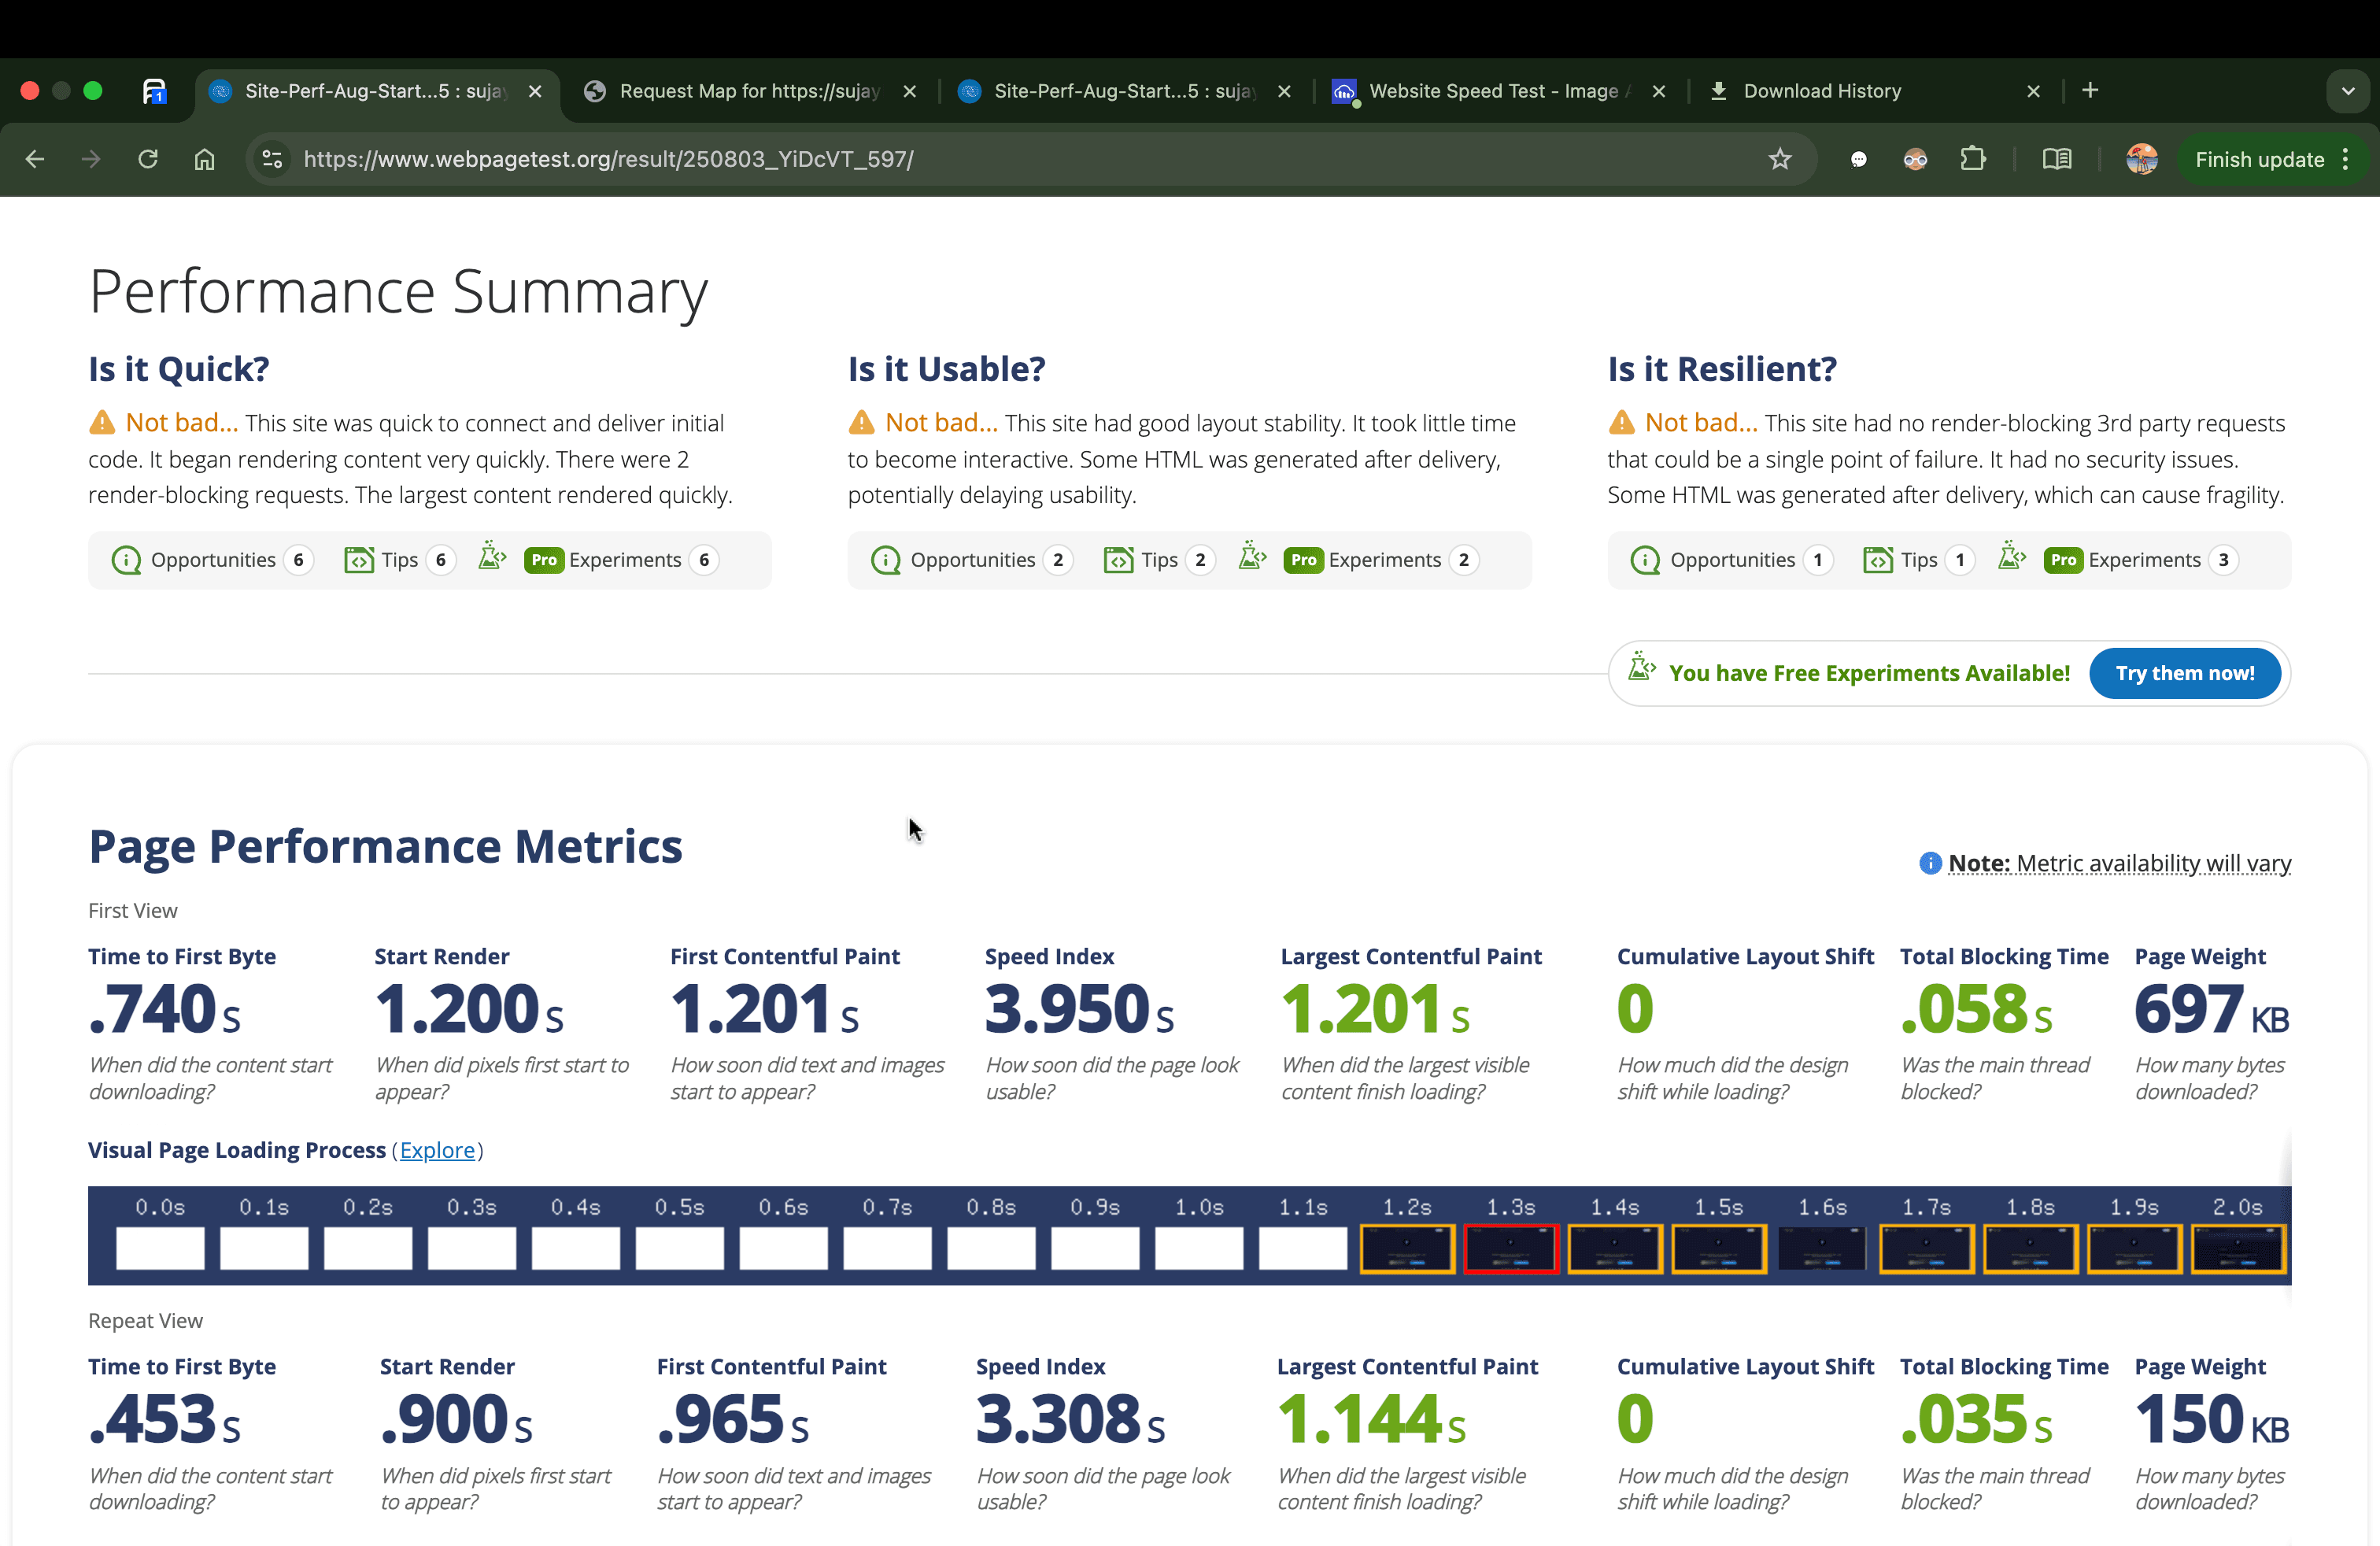2380x1546 pixels.
Task: Expand Tips under Is it Resilient?
Action: pyautogui.click(x=1917, y=560)
